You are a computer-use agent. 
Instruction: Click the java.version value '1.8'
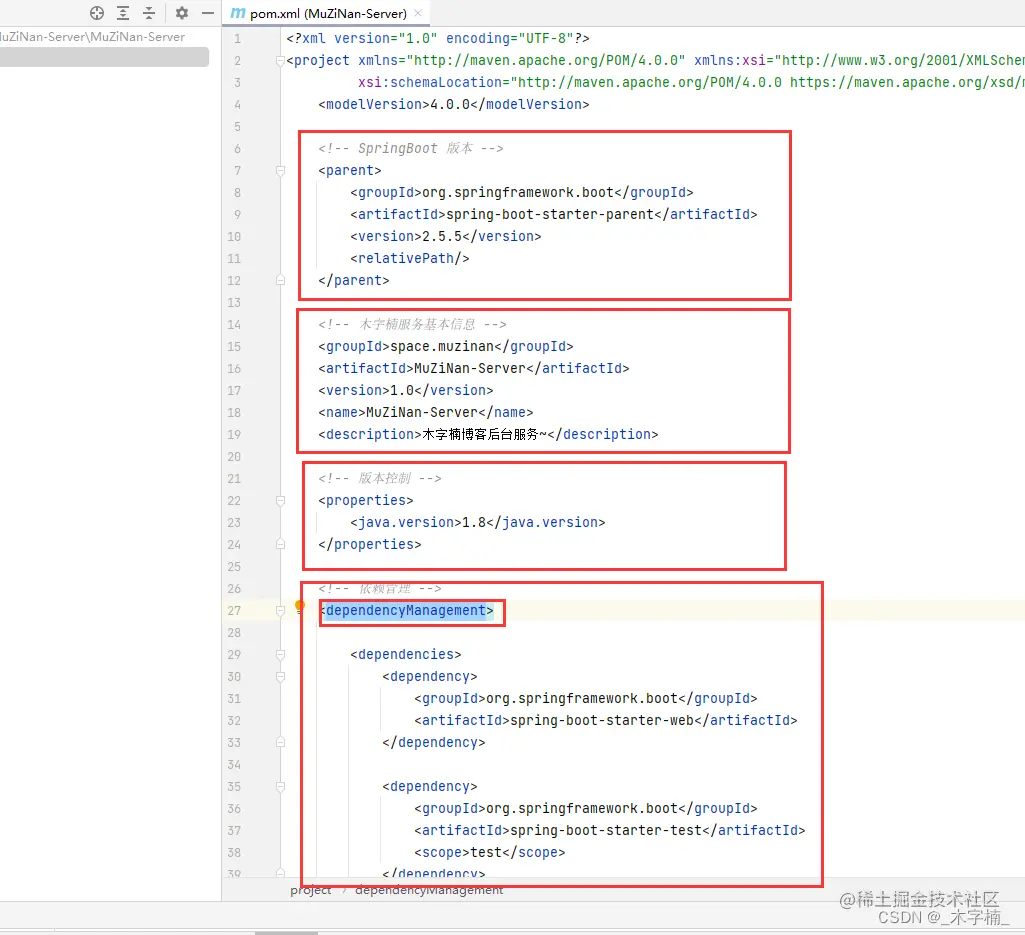[x=474, y=522]
